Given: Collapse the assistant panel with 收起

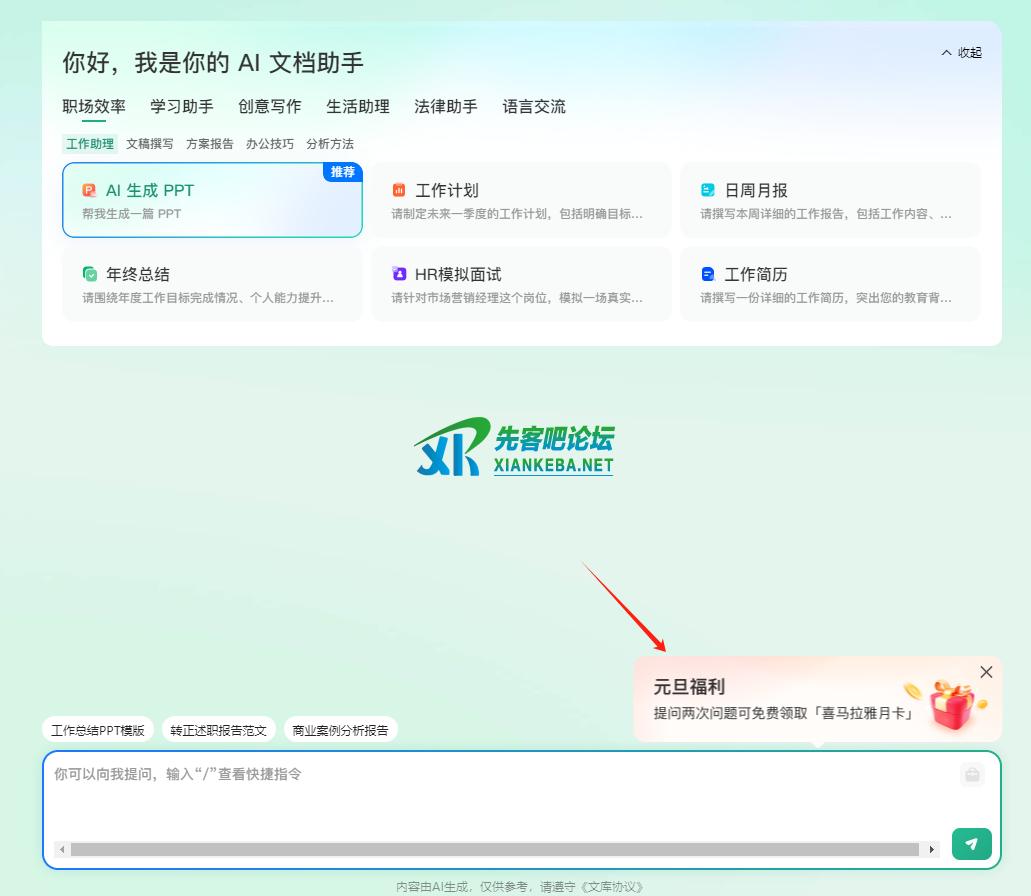Looking at the screenshot, I should (961, 53).
